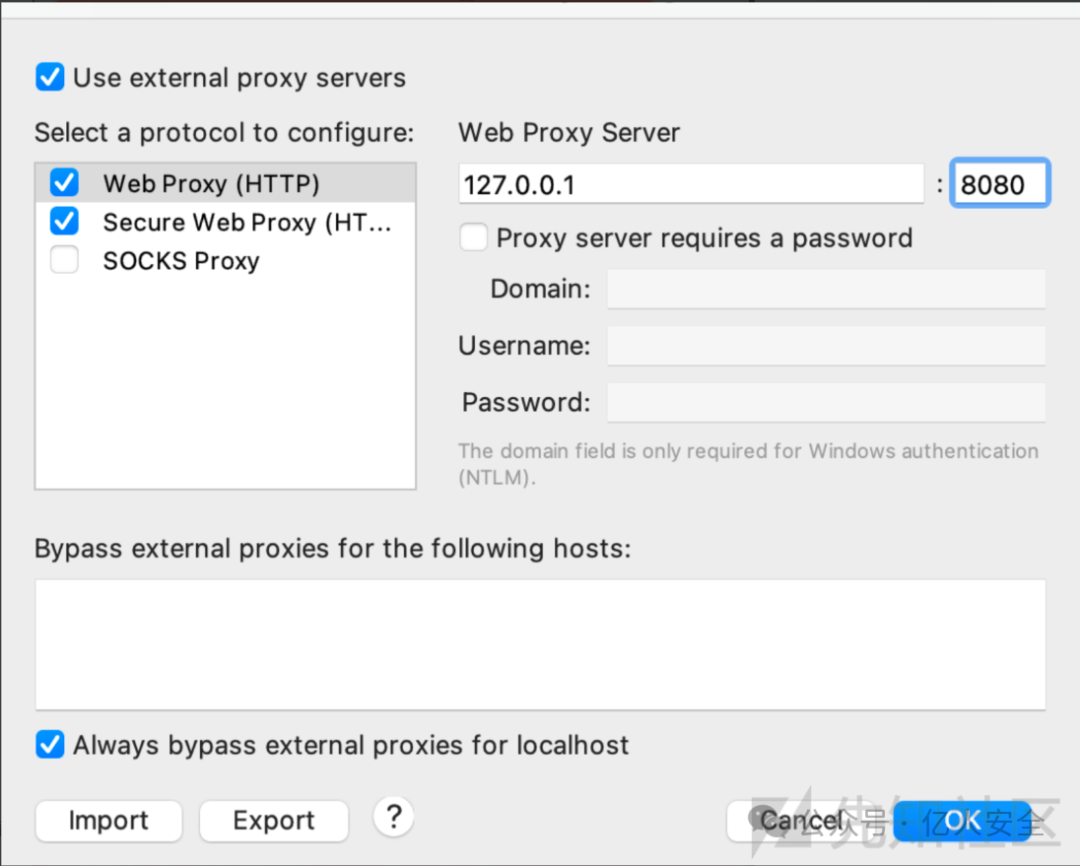Click the Domain input field
The width and height of the screenshot is (1080, 866).
826,289
